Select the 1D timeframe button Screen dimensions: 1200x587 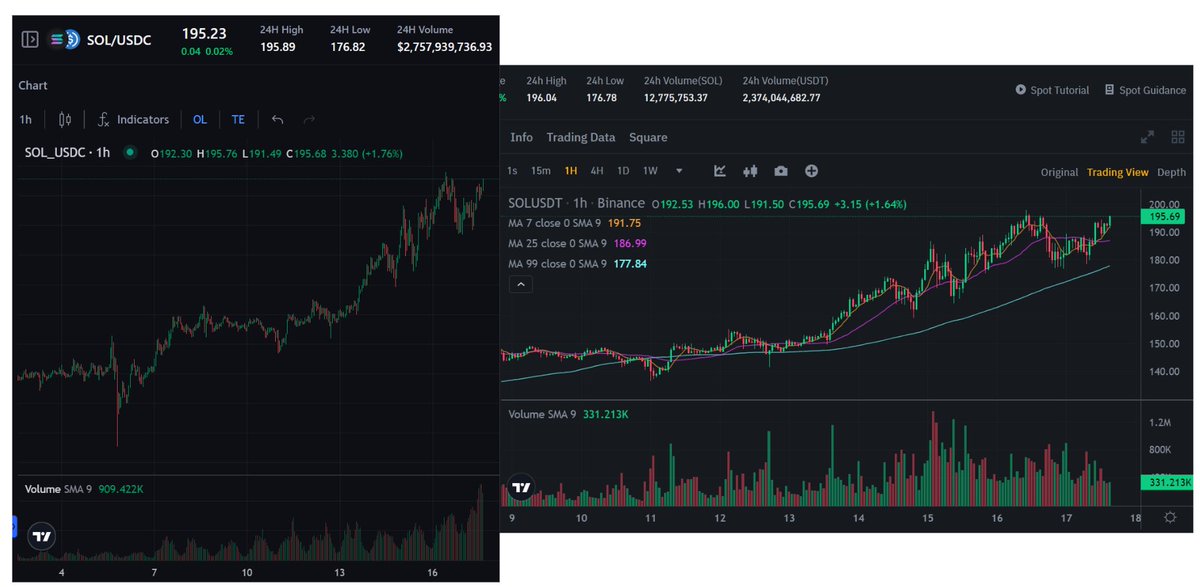tap(622, 171)
